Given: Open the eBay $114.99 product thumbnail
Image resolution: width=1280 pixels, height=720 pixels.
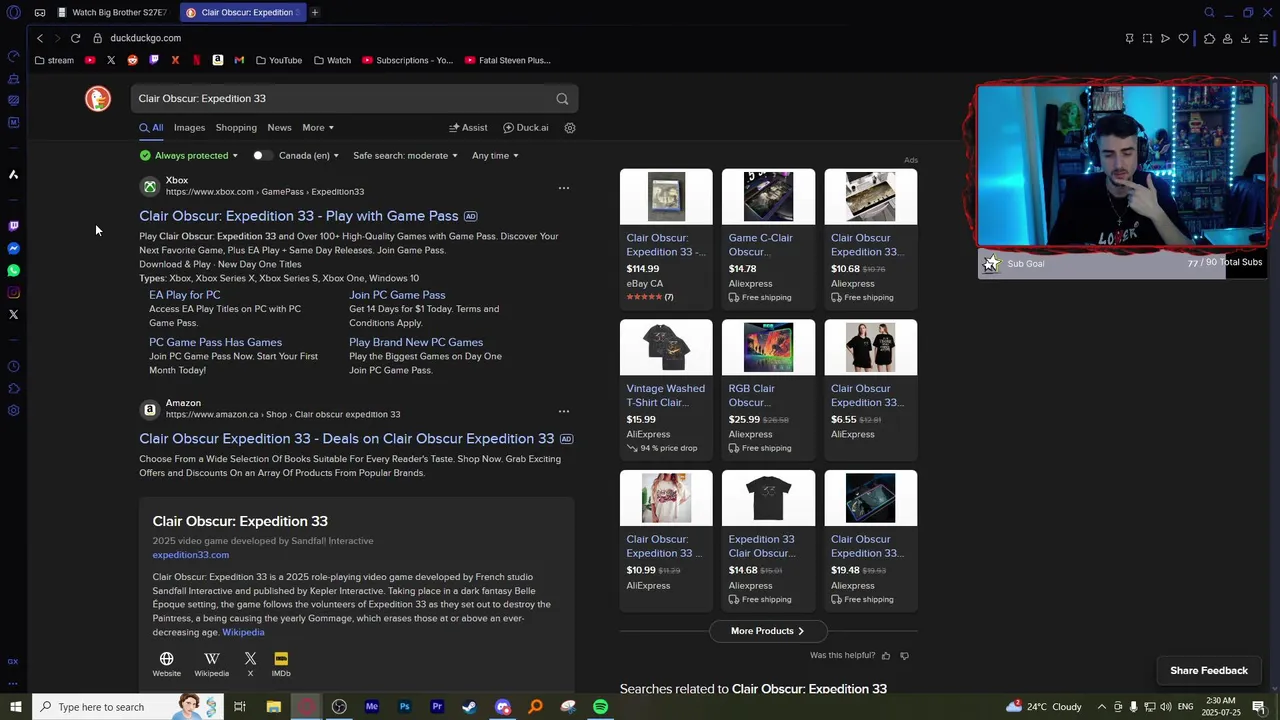Looking at the screenshot, I should point(666,197).
